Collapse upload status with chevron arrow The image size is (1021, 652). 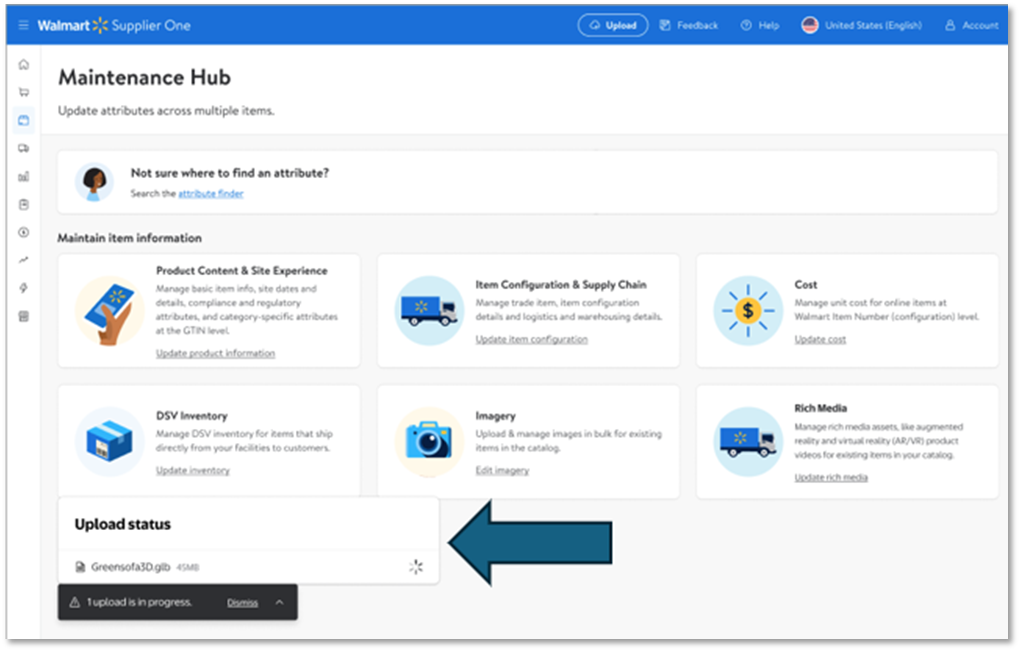point(279,602)
